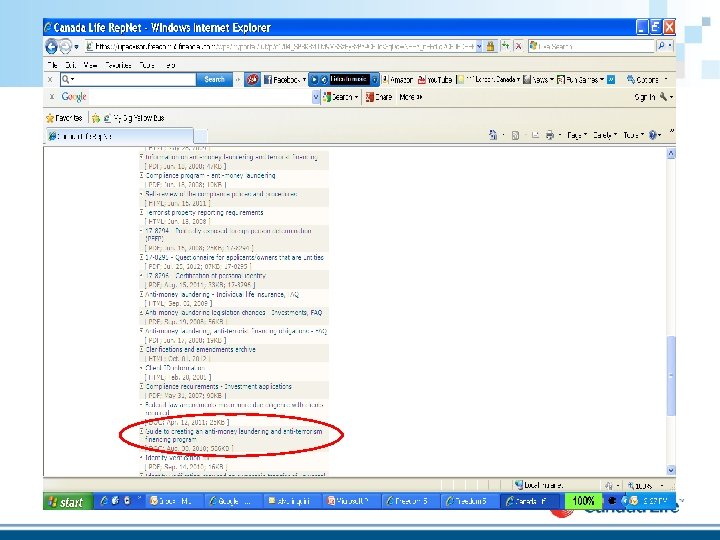This screenshot has height=540, width=720.
Task: Click the Google toolbar Search button
Action: (x=340, y=97)
